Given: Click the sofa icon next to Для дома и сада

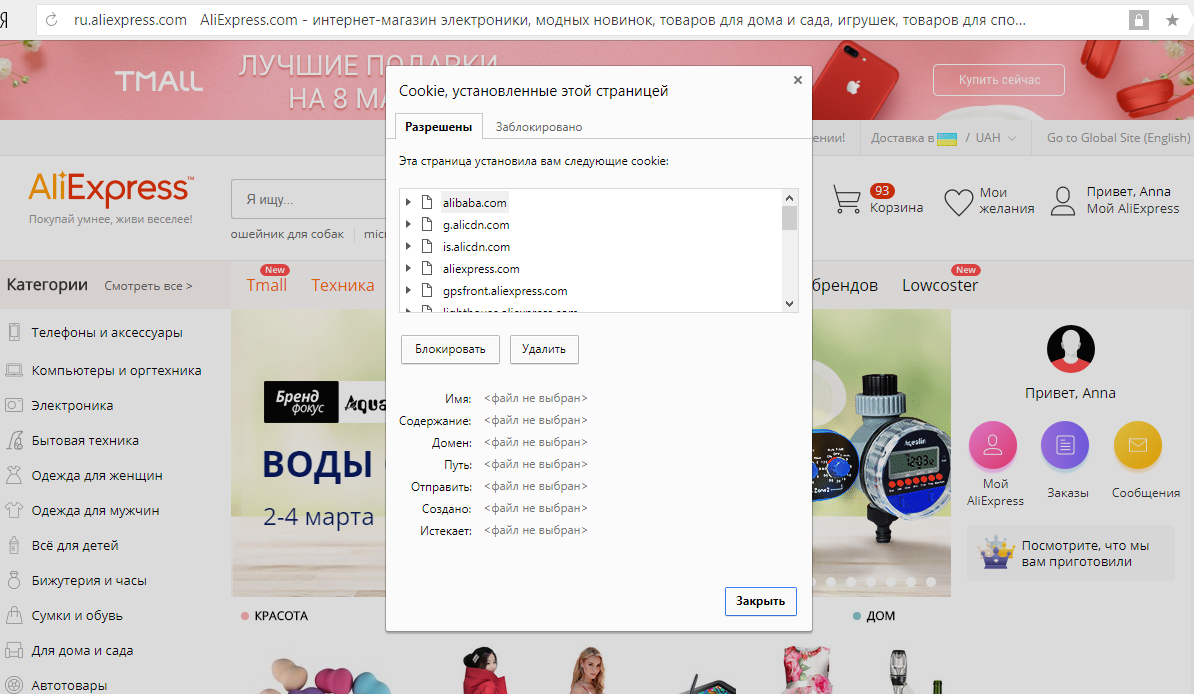Looking at the screenshot, I should click(14, 651).
